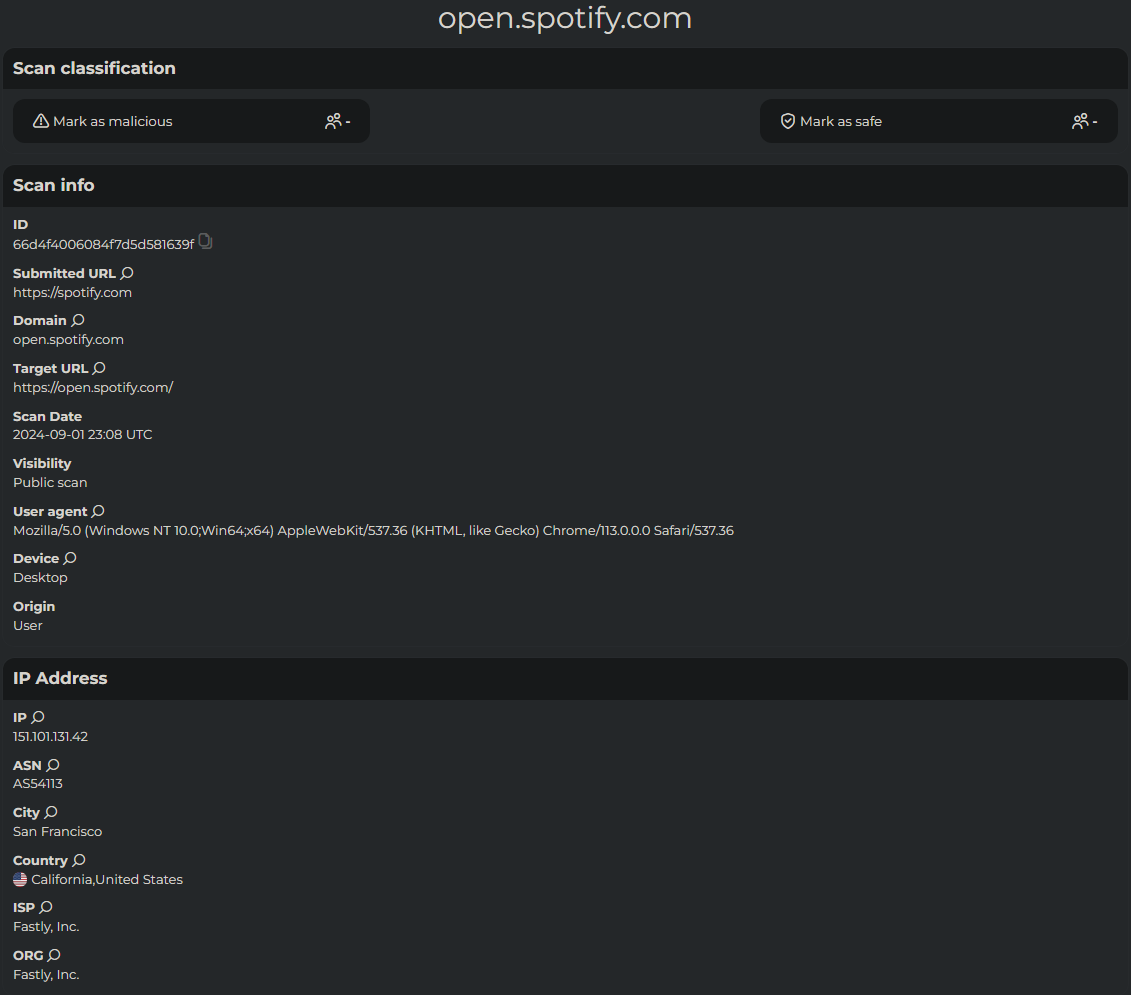Click the copy icon beside scan ID
The height and width of the screenshot is (995, 1131).
(x=205, y=241)
